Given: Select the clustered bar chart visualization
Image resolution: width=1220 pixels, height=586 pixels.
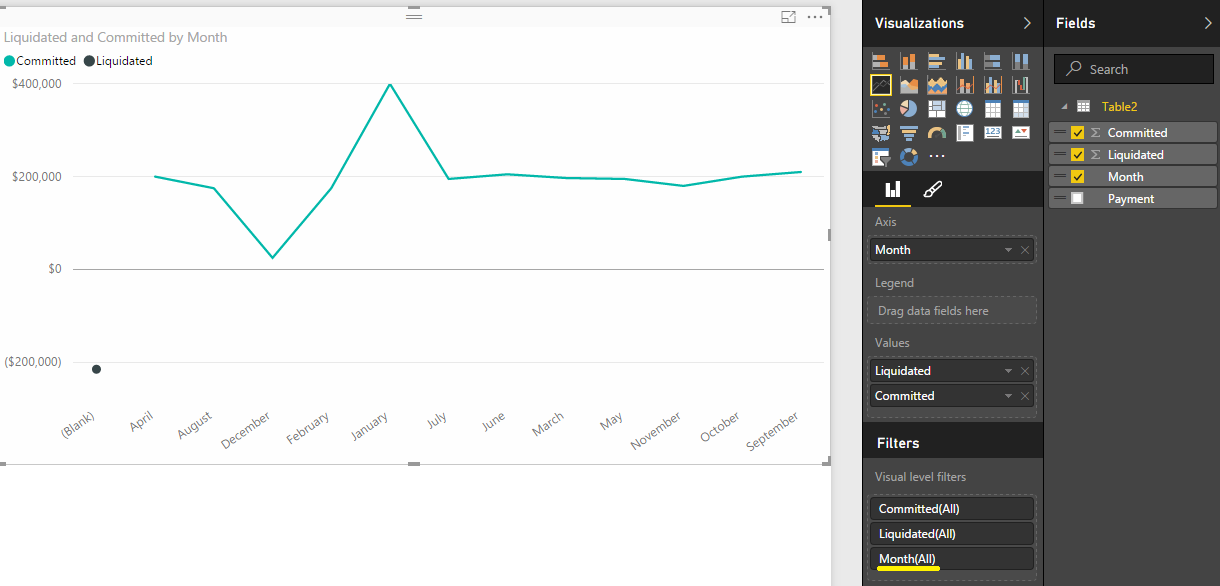Looking at the screenshot, I should click(x=937, y=61).
